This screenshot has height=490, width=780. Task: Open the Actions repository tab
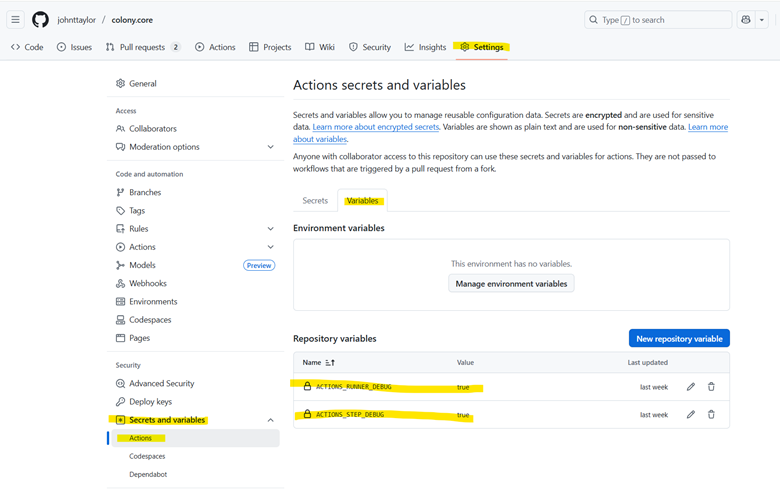[x=215, y=47]
